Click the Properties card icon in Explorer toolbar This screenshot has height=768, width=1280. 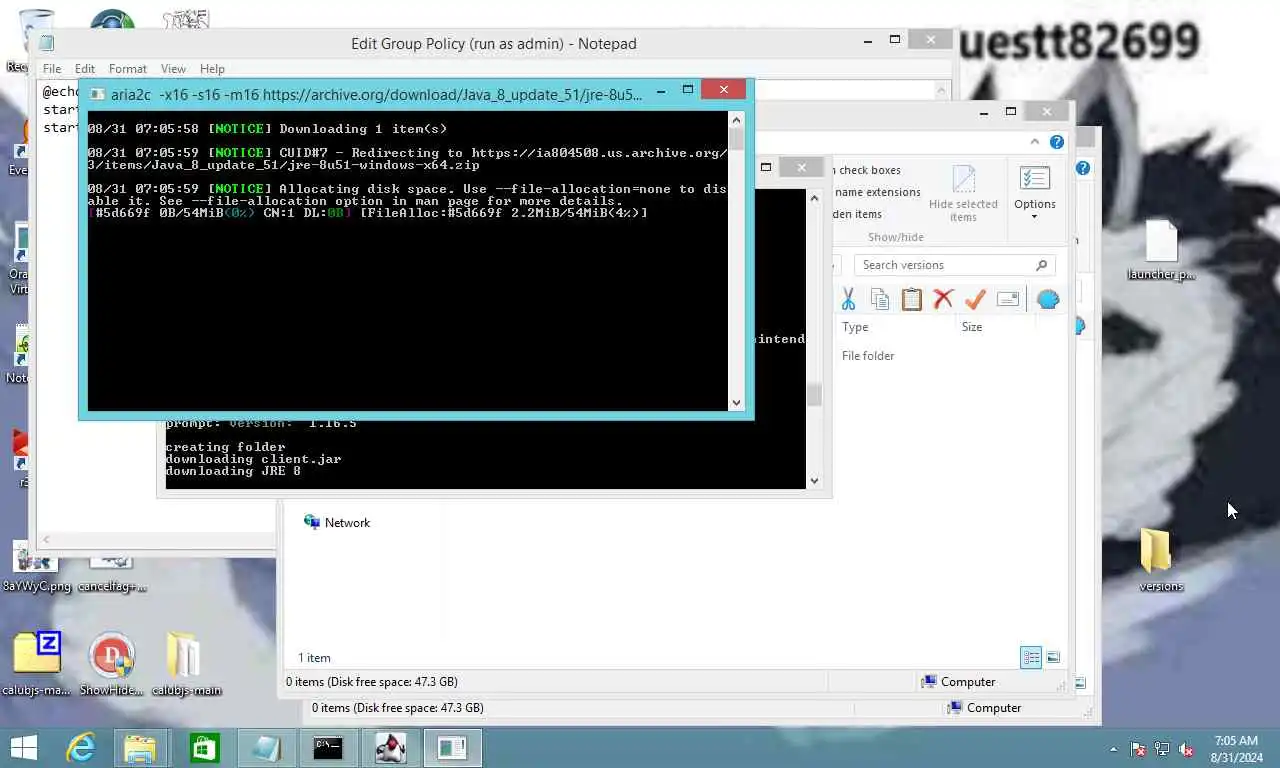point(1008,299)
